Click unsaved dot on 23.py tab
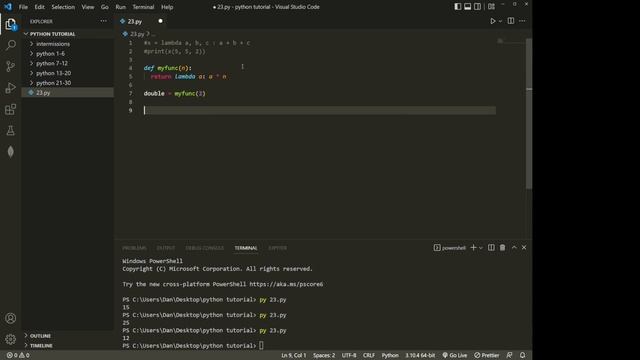The width and height of the screenshot is (640, 360). 160,21
